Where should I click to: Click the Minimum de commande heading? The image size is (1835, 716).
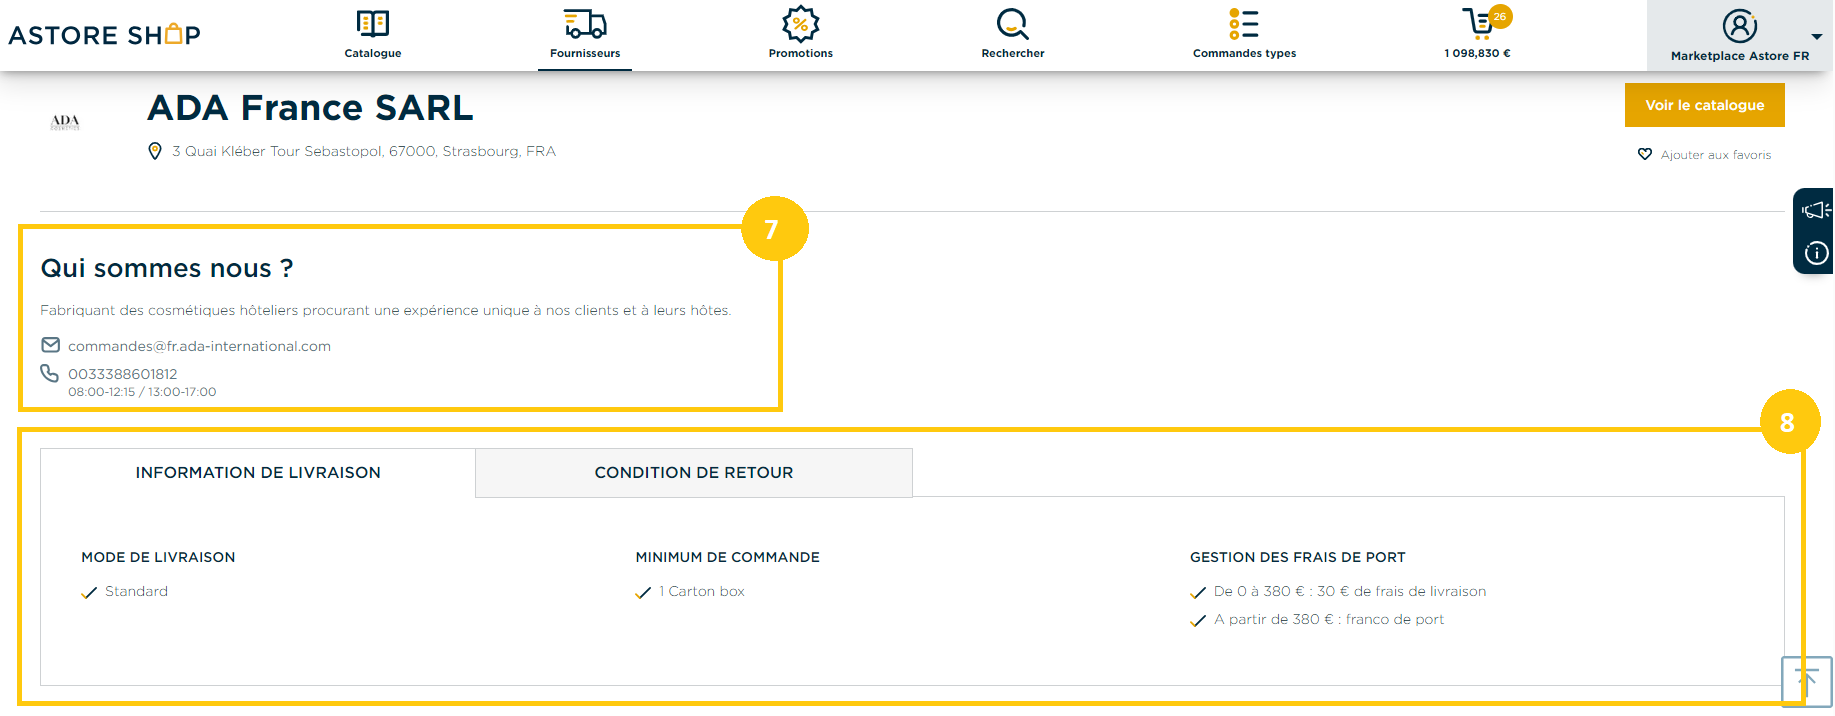[x=727, y=557]
